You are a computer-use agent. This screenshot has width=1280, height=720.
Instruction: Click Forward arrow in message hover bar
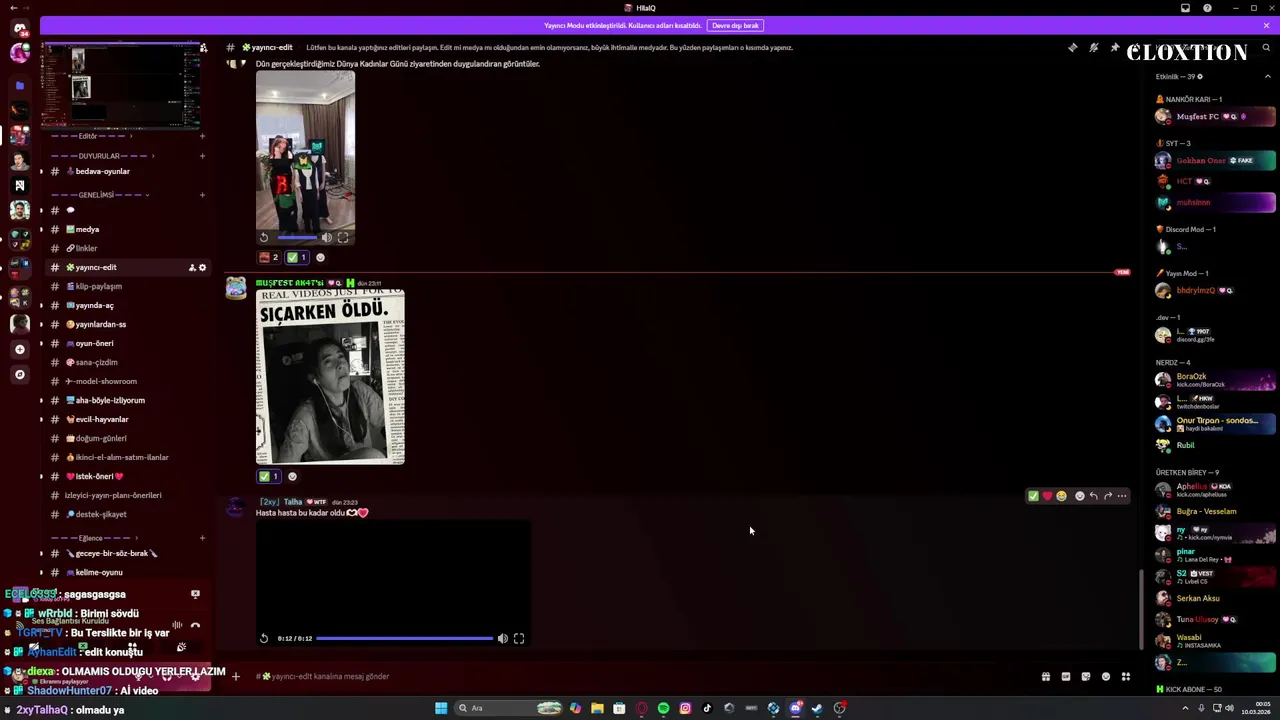1108,496
